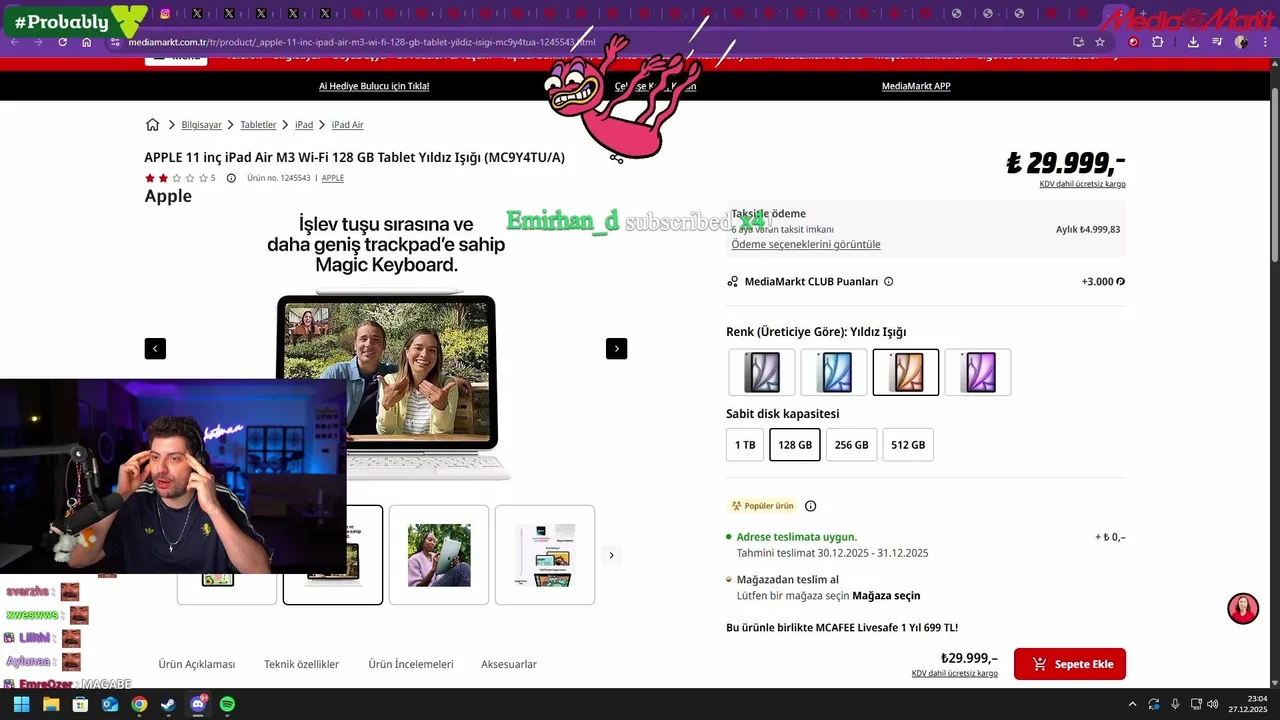The height and width of the screenshot is (720, 1280).
Task: Click info icon next to Popüler ürün
Action: click(810, 506)
